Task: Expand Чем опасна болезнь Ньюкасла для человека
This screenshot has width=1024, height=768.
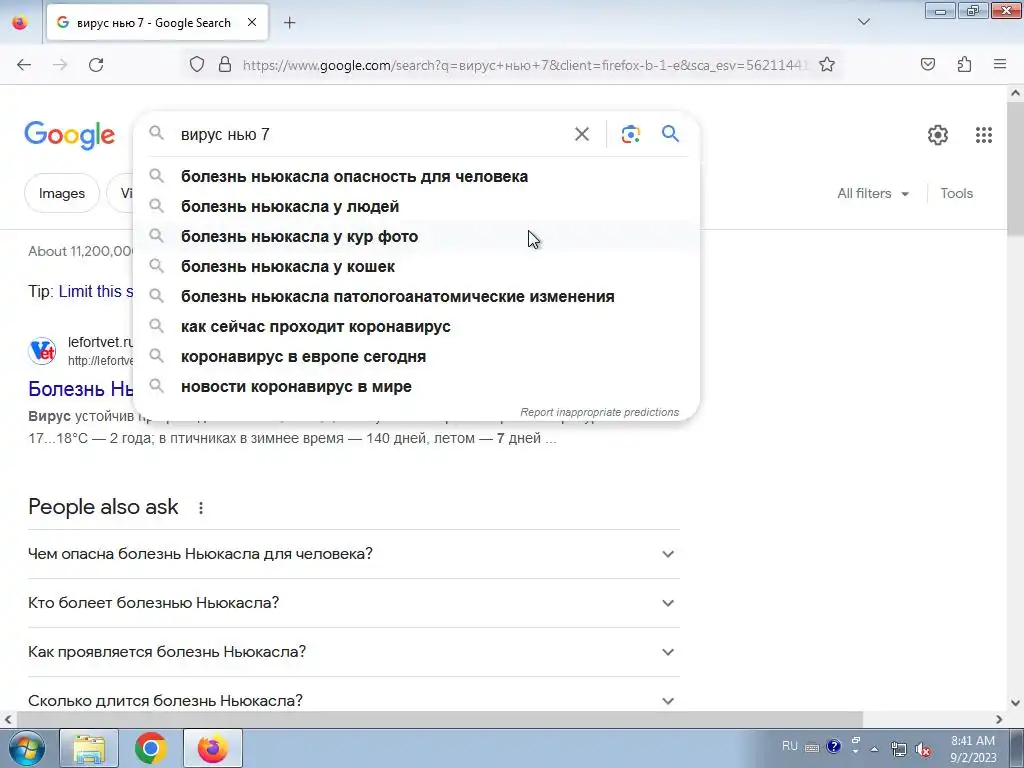Action: 354,554
